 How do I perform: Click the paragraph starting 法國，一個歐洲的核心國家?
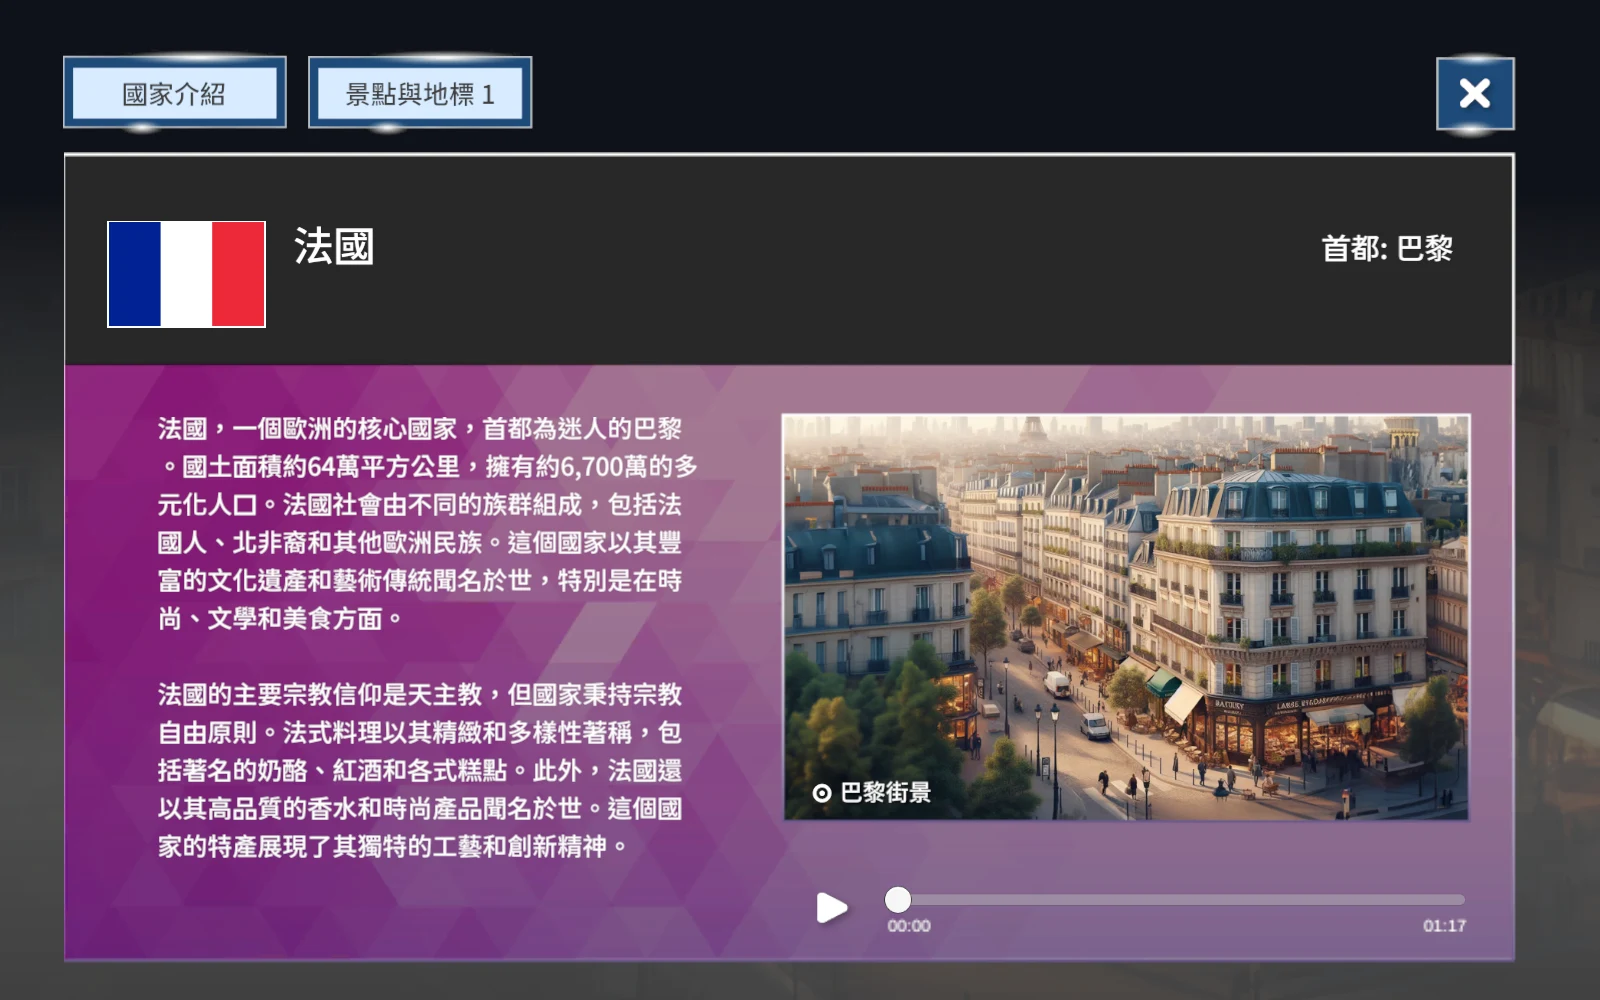[x=427, y=524]
